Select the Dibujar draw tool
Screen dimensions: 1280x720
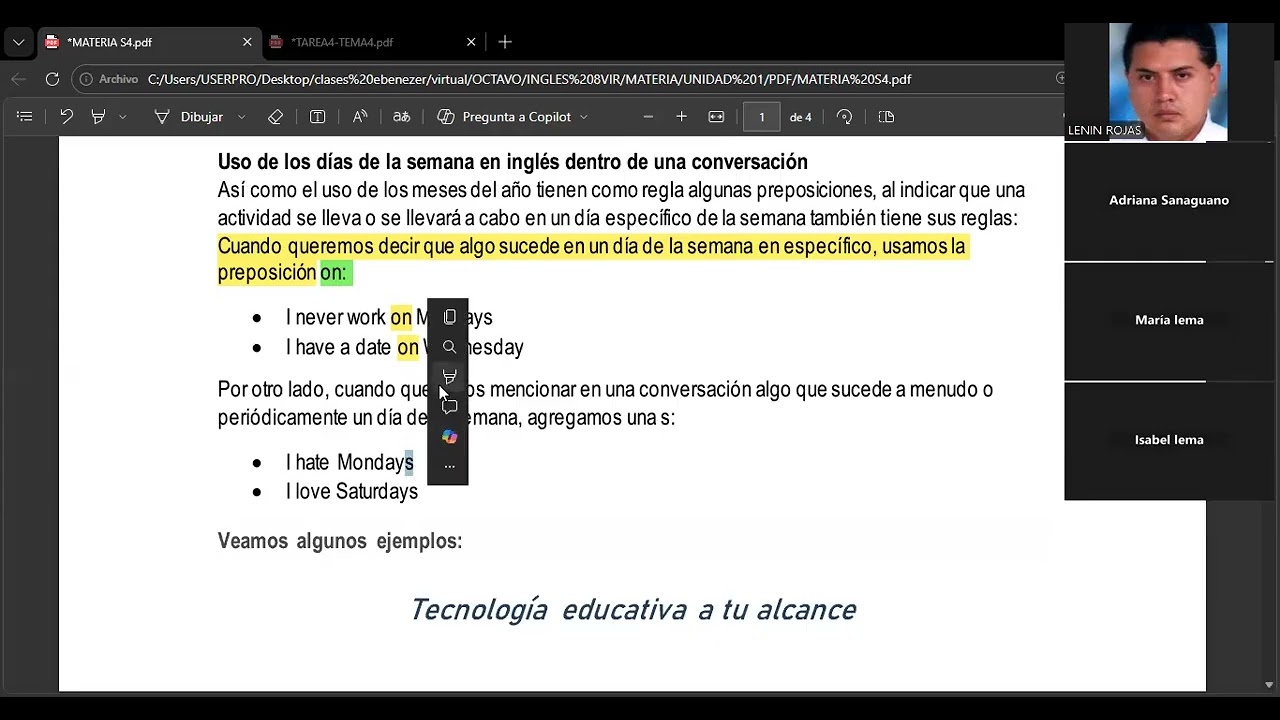pos(188,117)
